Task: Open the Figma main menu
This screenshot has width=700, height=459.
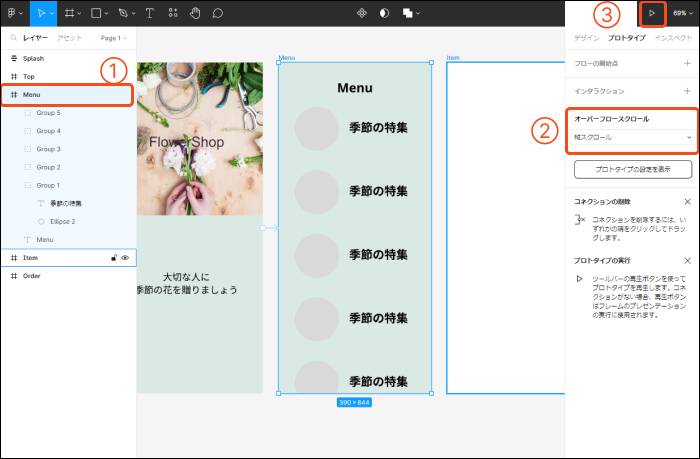Action: (14, 13)
